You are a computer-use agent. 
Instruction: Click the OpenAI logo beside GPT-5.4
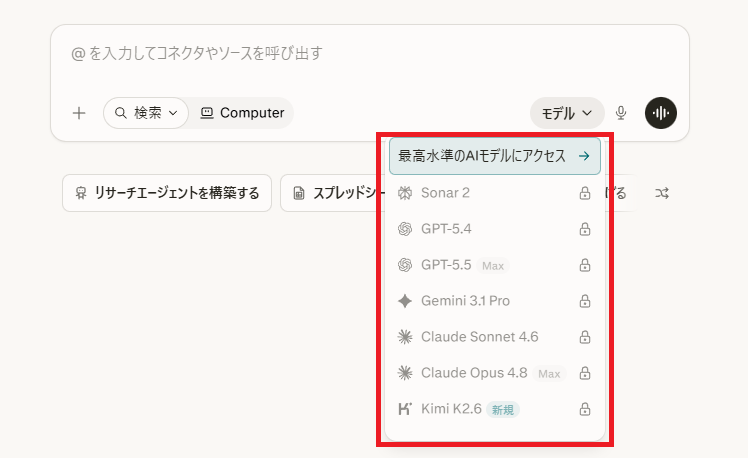click(x=405, y=229)
